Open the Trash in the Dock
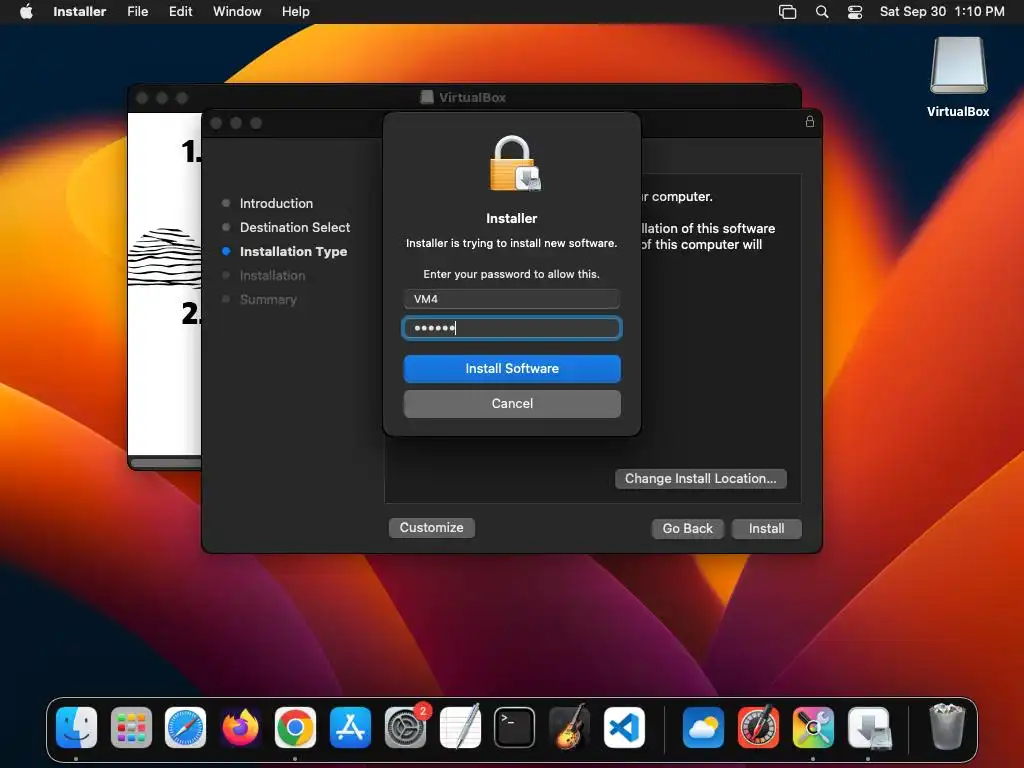 pos(947,726)
